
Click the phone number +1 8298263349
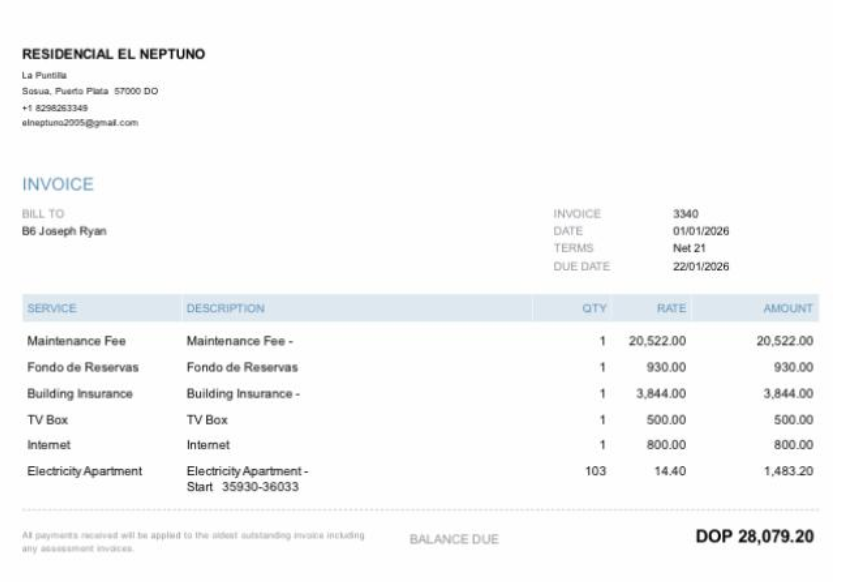(55, 107)
